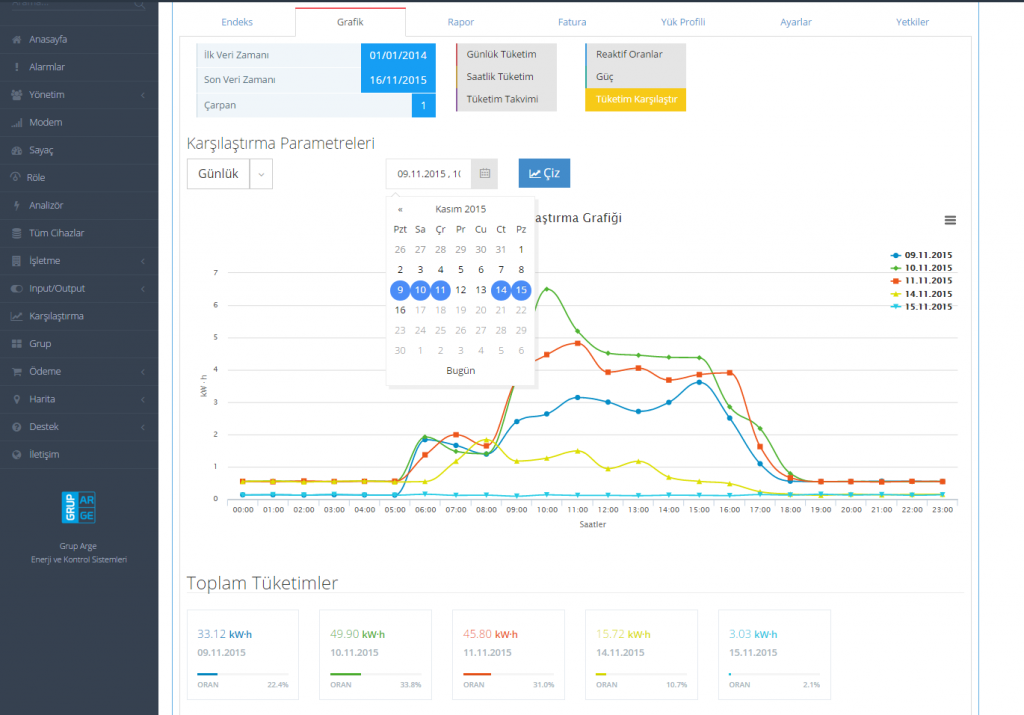Select Günlük Tüketim chart option

[506, 55]
